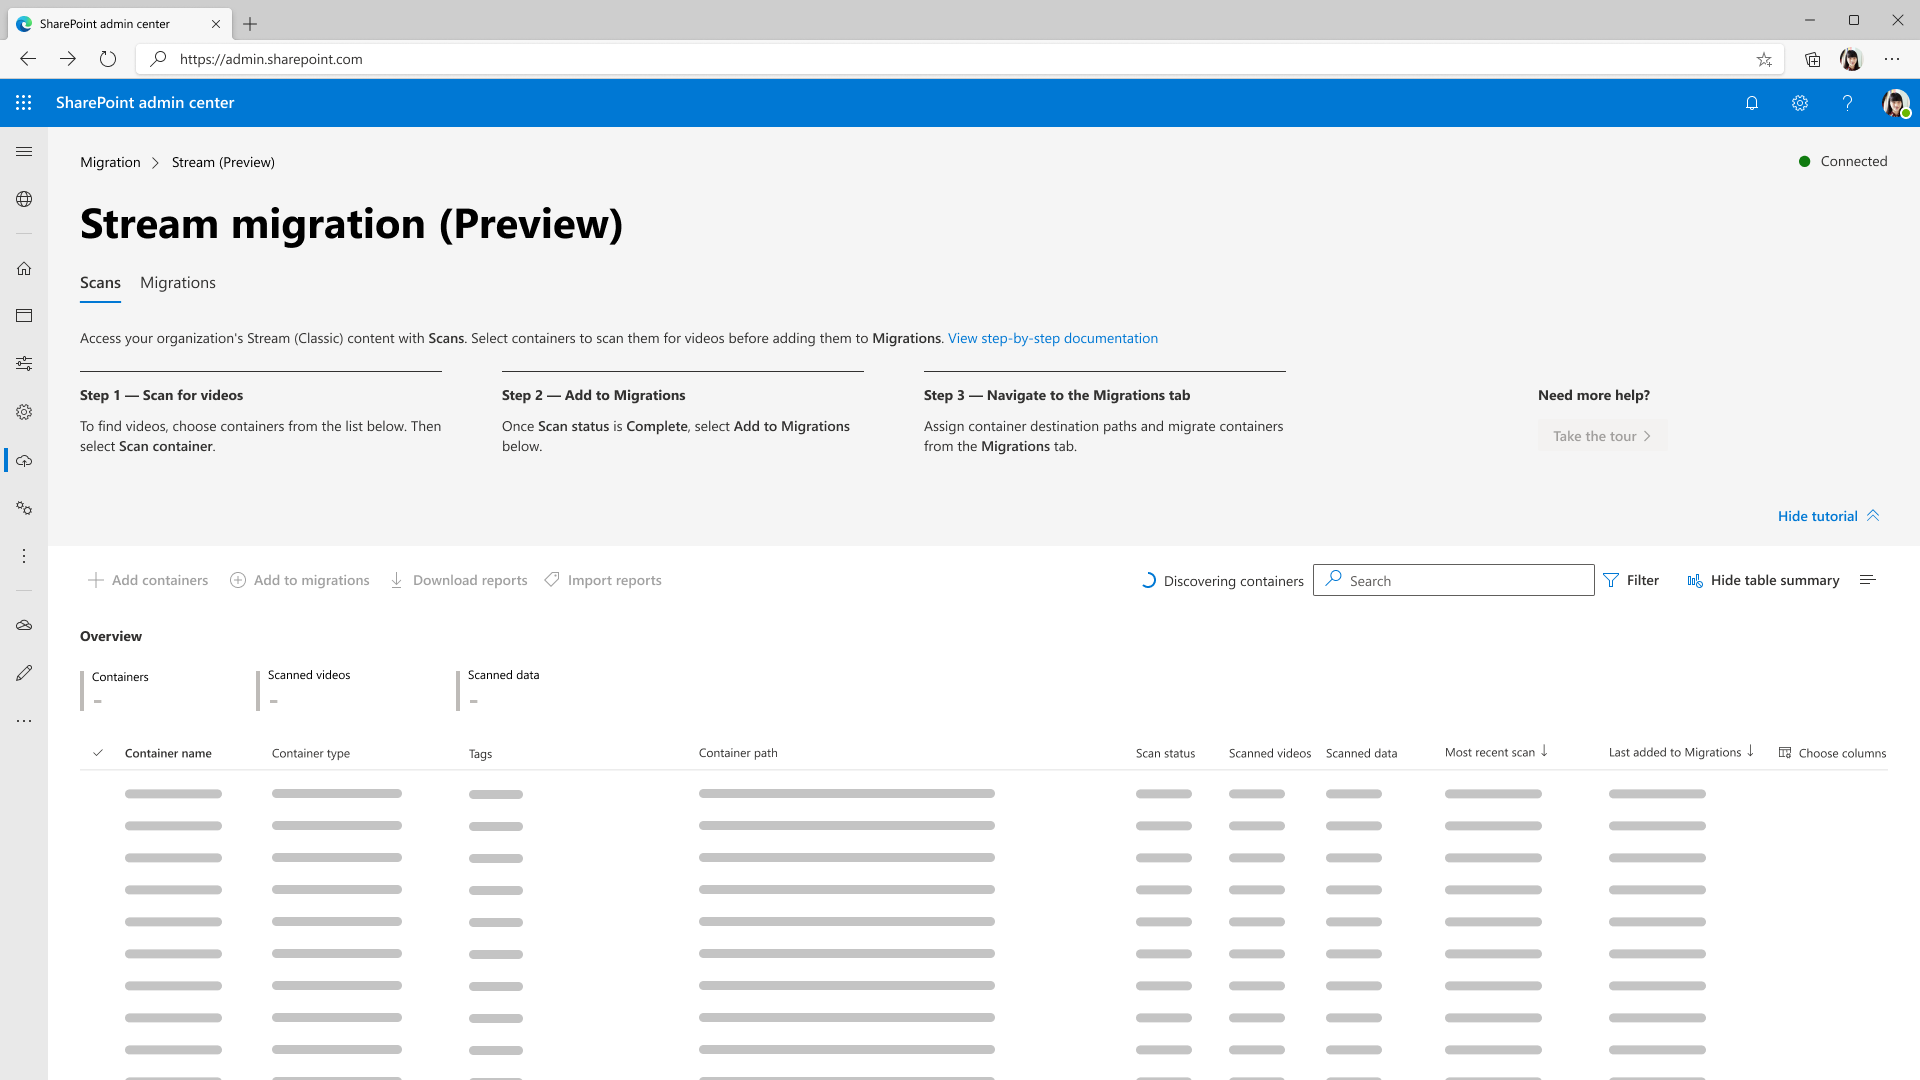Viewport: 1920px width, 1080px height.
Task: Check the container name header checkbox
Action: tap(98, 752)
